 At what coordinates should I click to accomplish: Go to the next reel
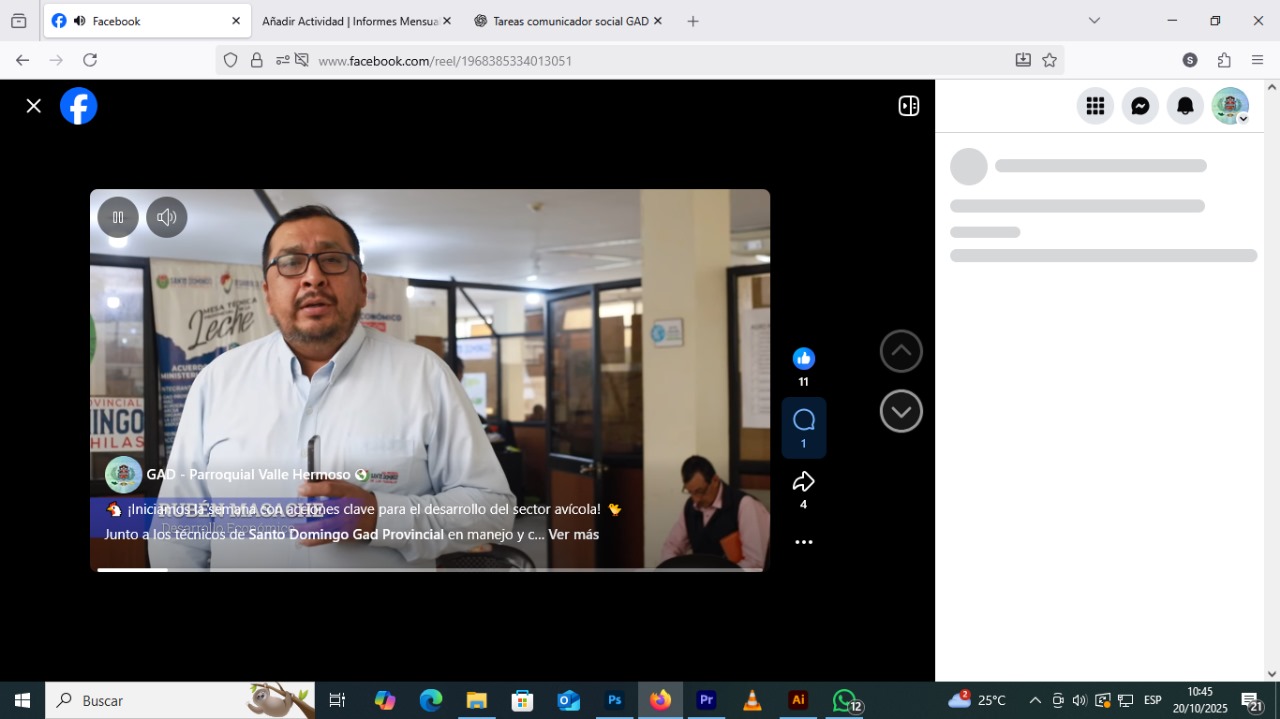tap(901, 411)
